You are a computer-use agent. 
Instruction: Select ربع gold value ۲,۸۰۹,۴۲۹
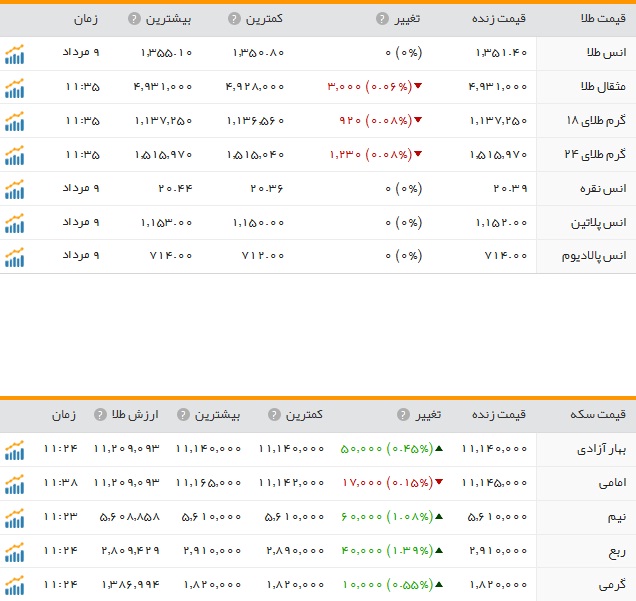tap(131, 551)
